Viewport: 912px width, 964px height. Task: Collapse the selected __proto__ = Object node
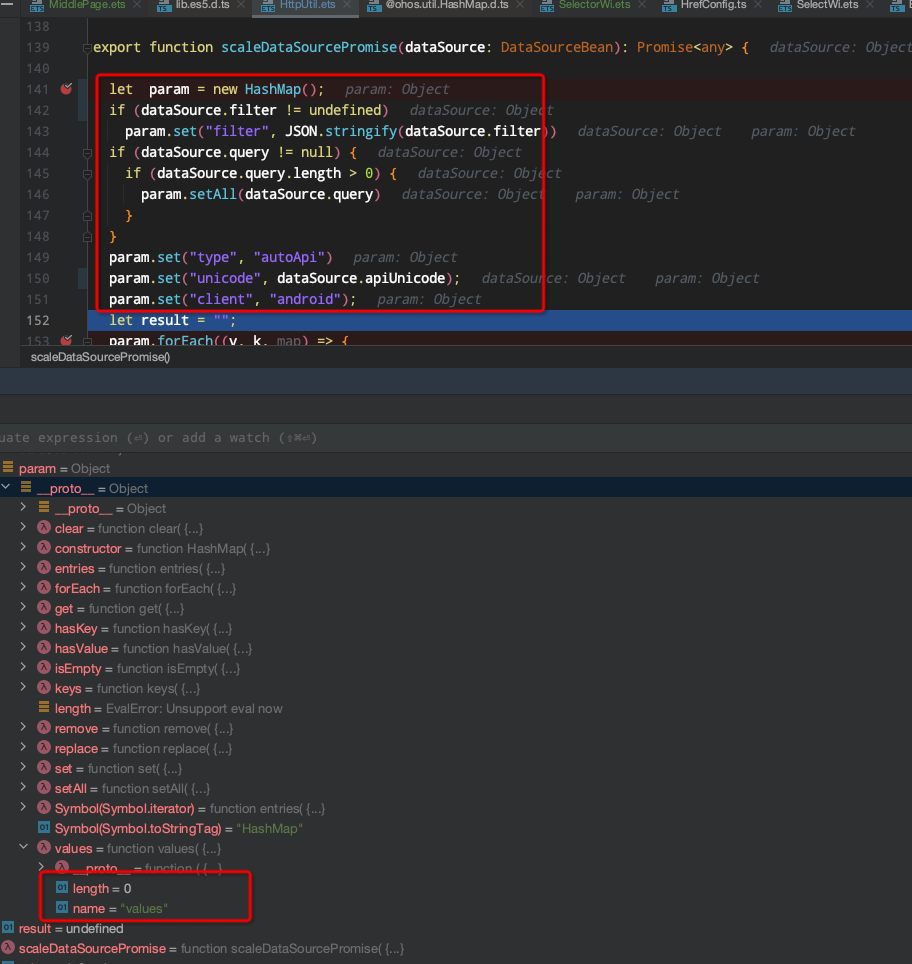pos(6,487)
